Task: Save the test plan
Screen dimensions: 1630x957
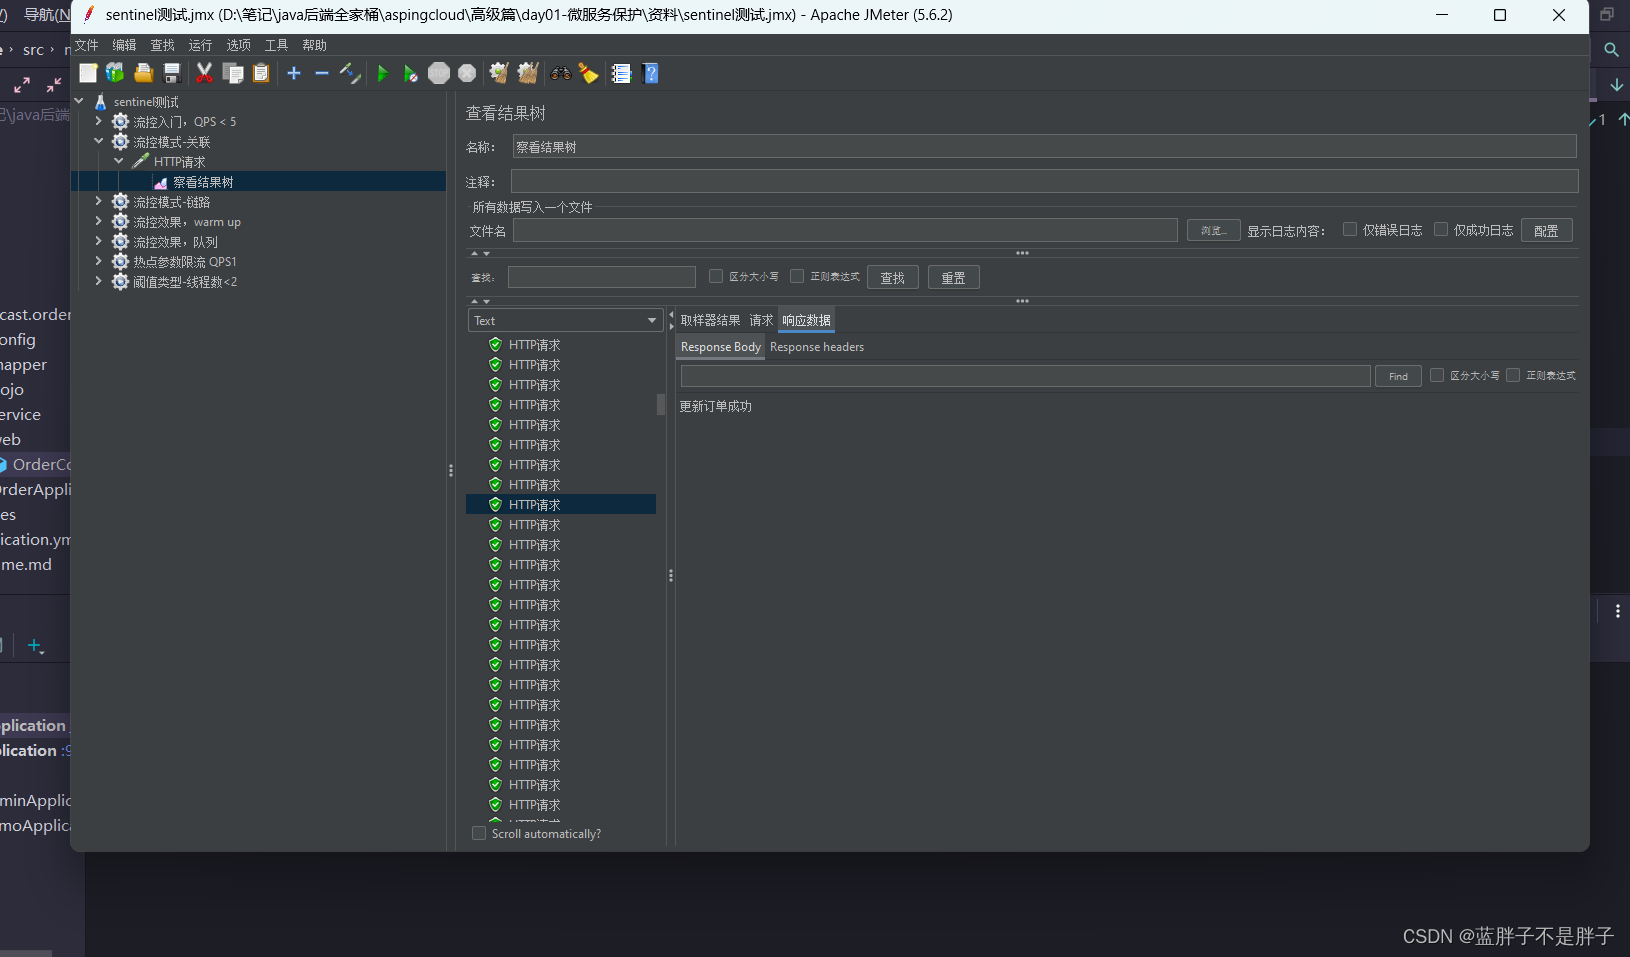Action: coord(172,73)
